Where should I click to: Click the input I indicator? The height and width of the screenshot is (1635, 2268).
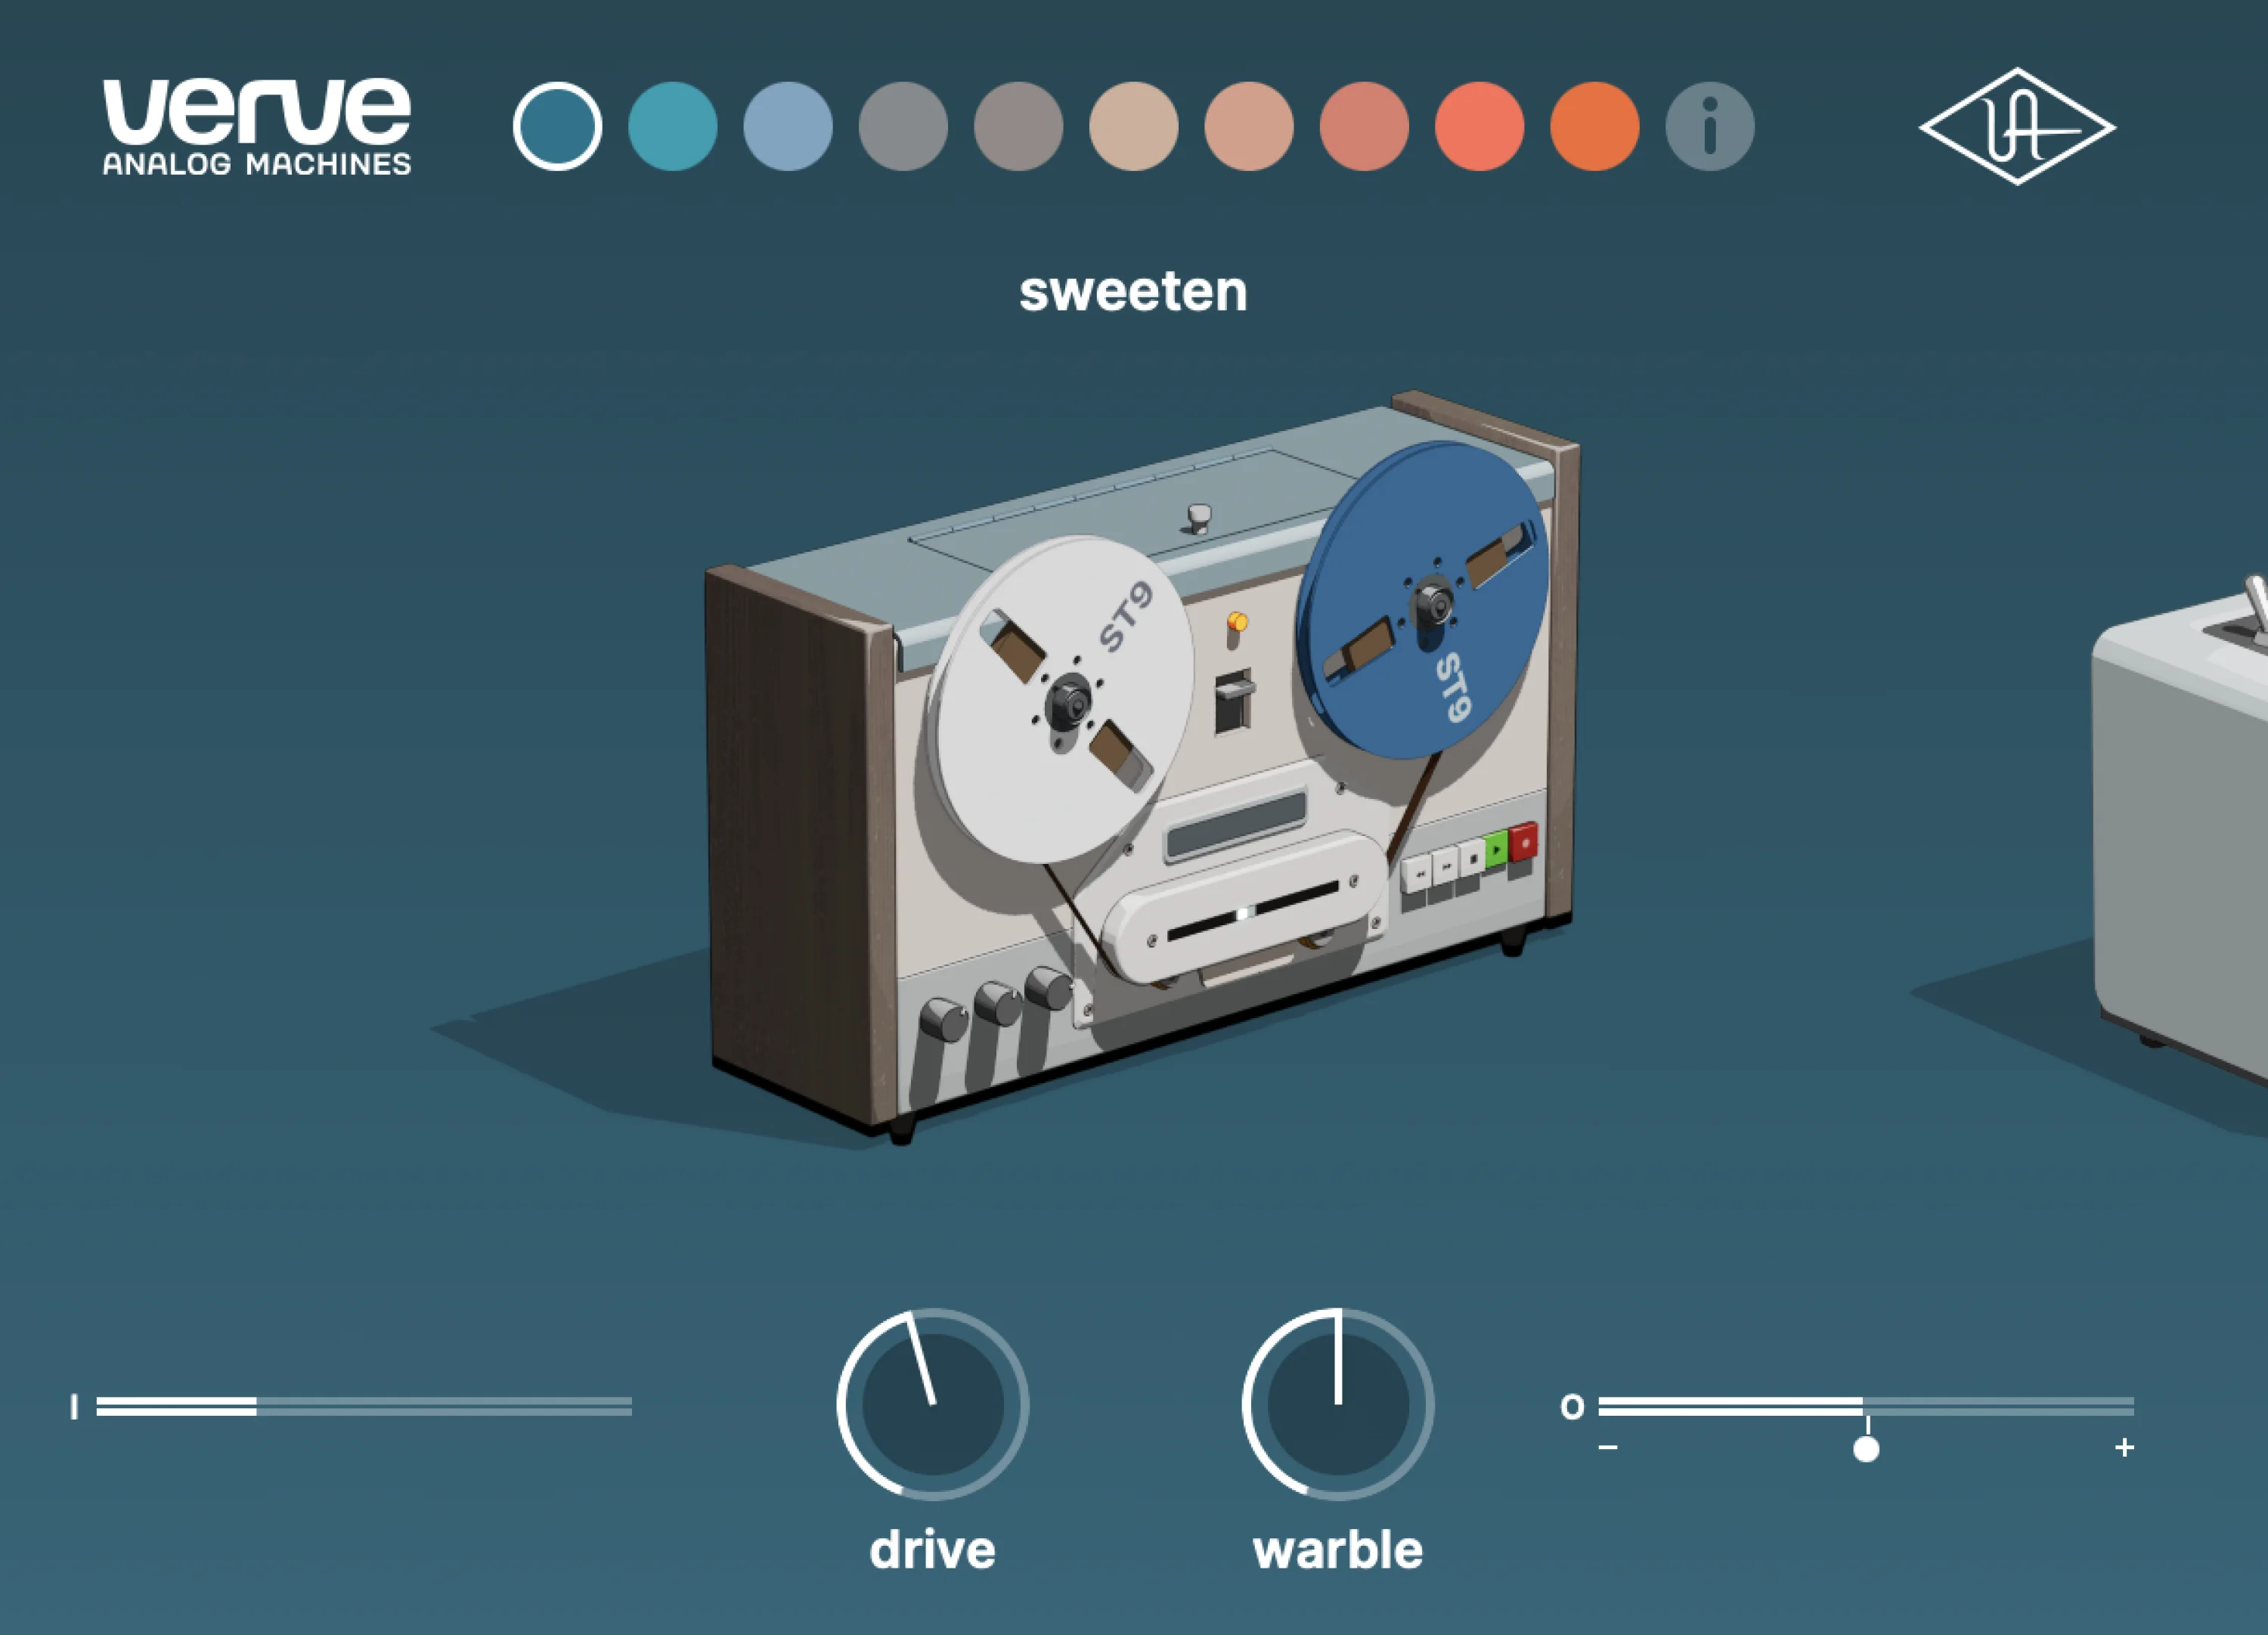(74, 1406)
